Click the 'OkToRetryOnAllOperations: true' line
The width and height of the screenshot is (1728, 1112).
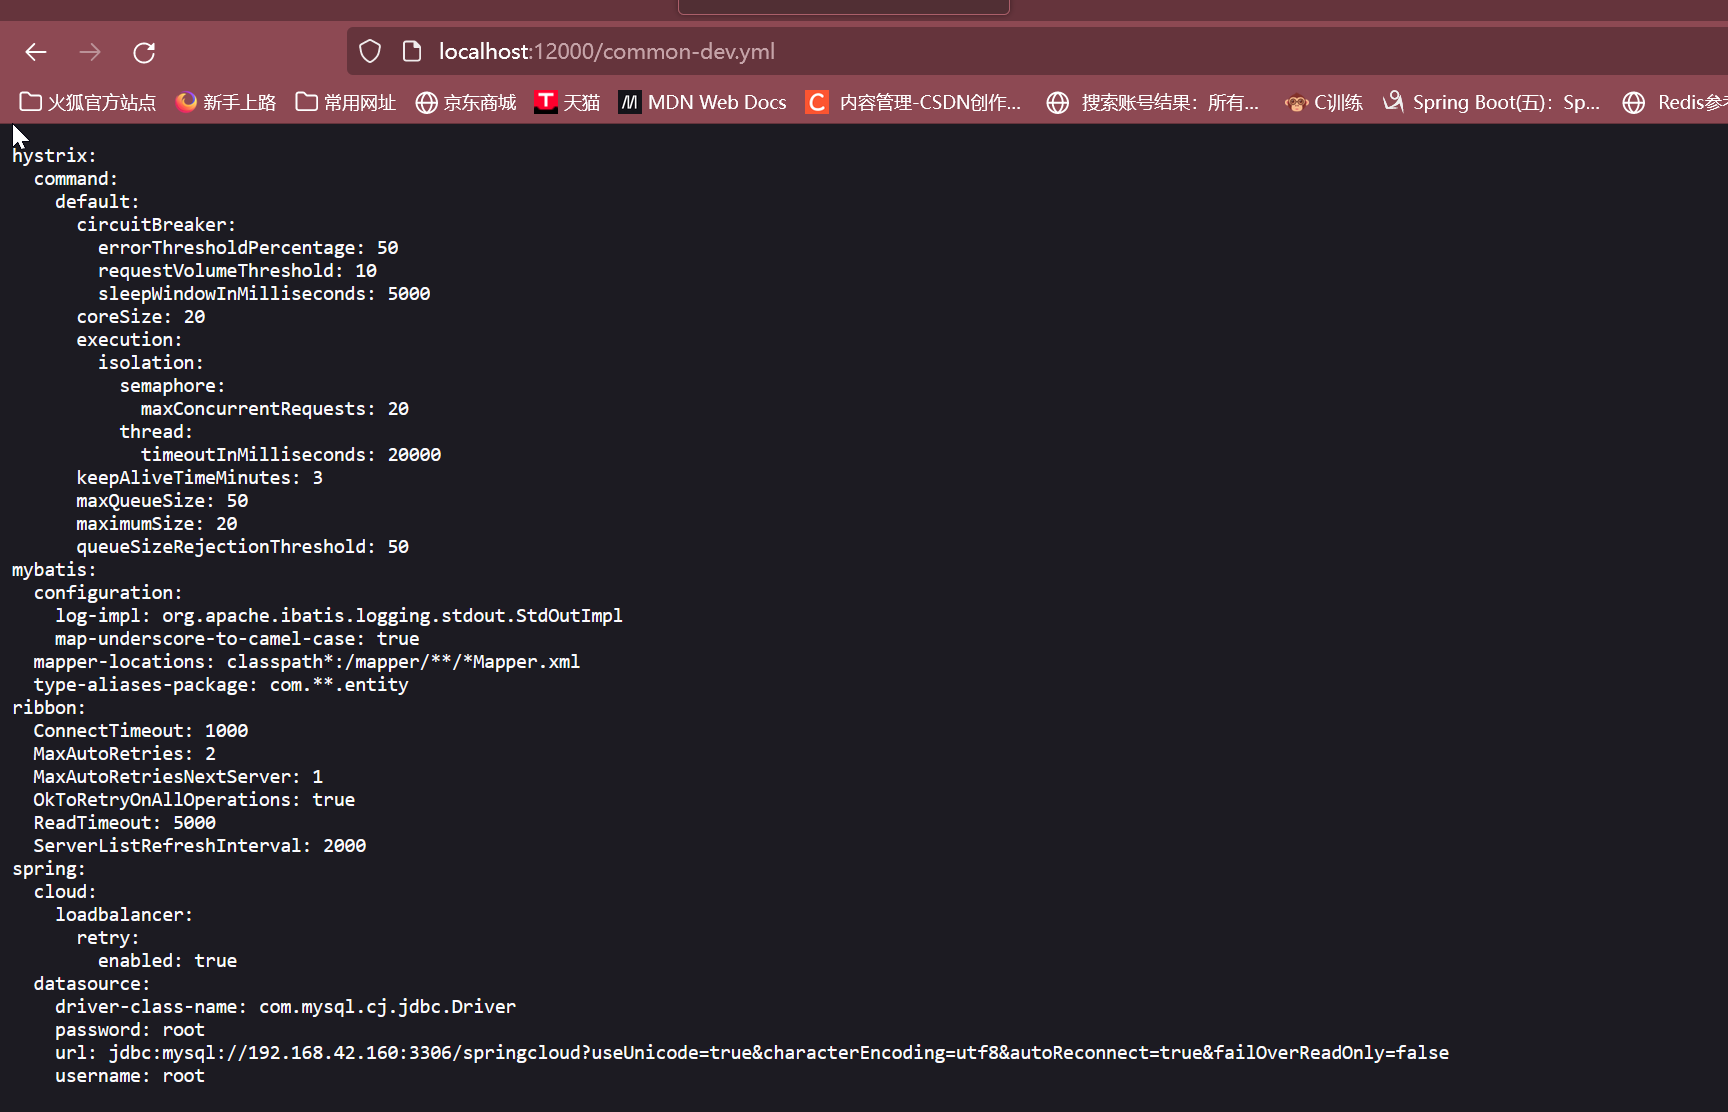[194, 800]
